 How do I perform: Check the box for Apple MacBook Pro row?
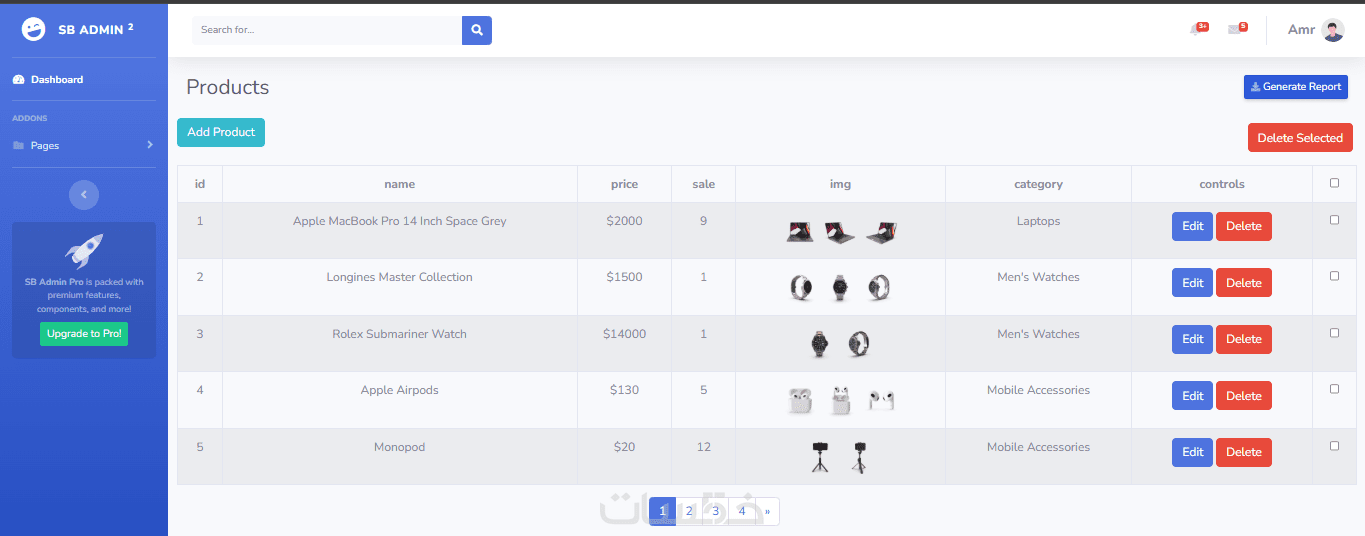coord(1334,220)
